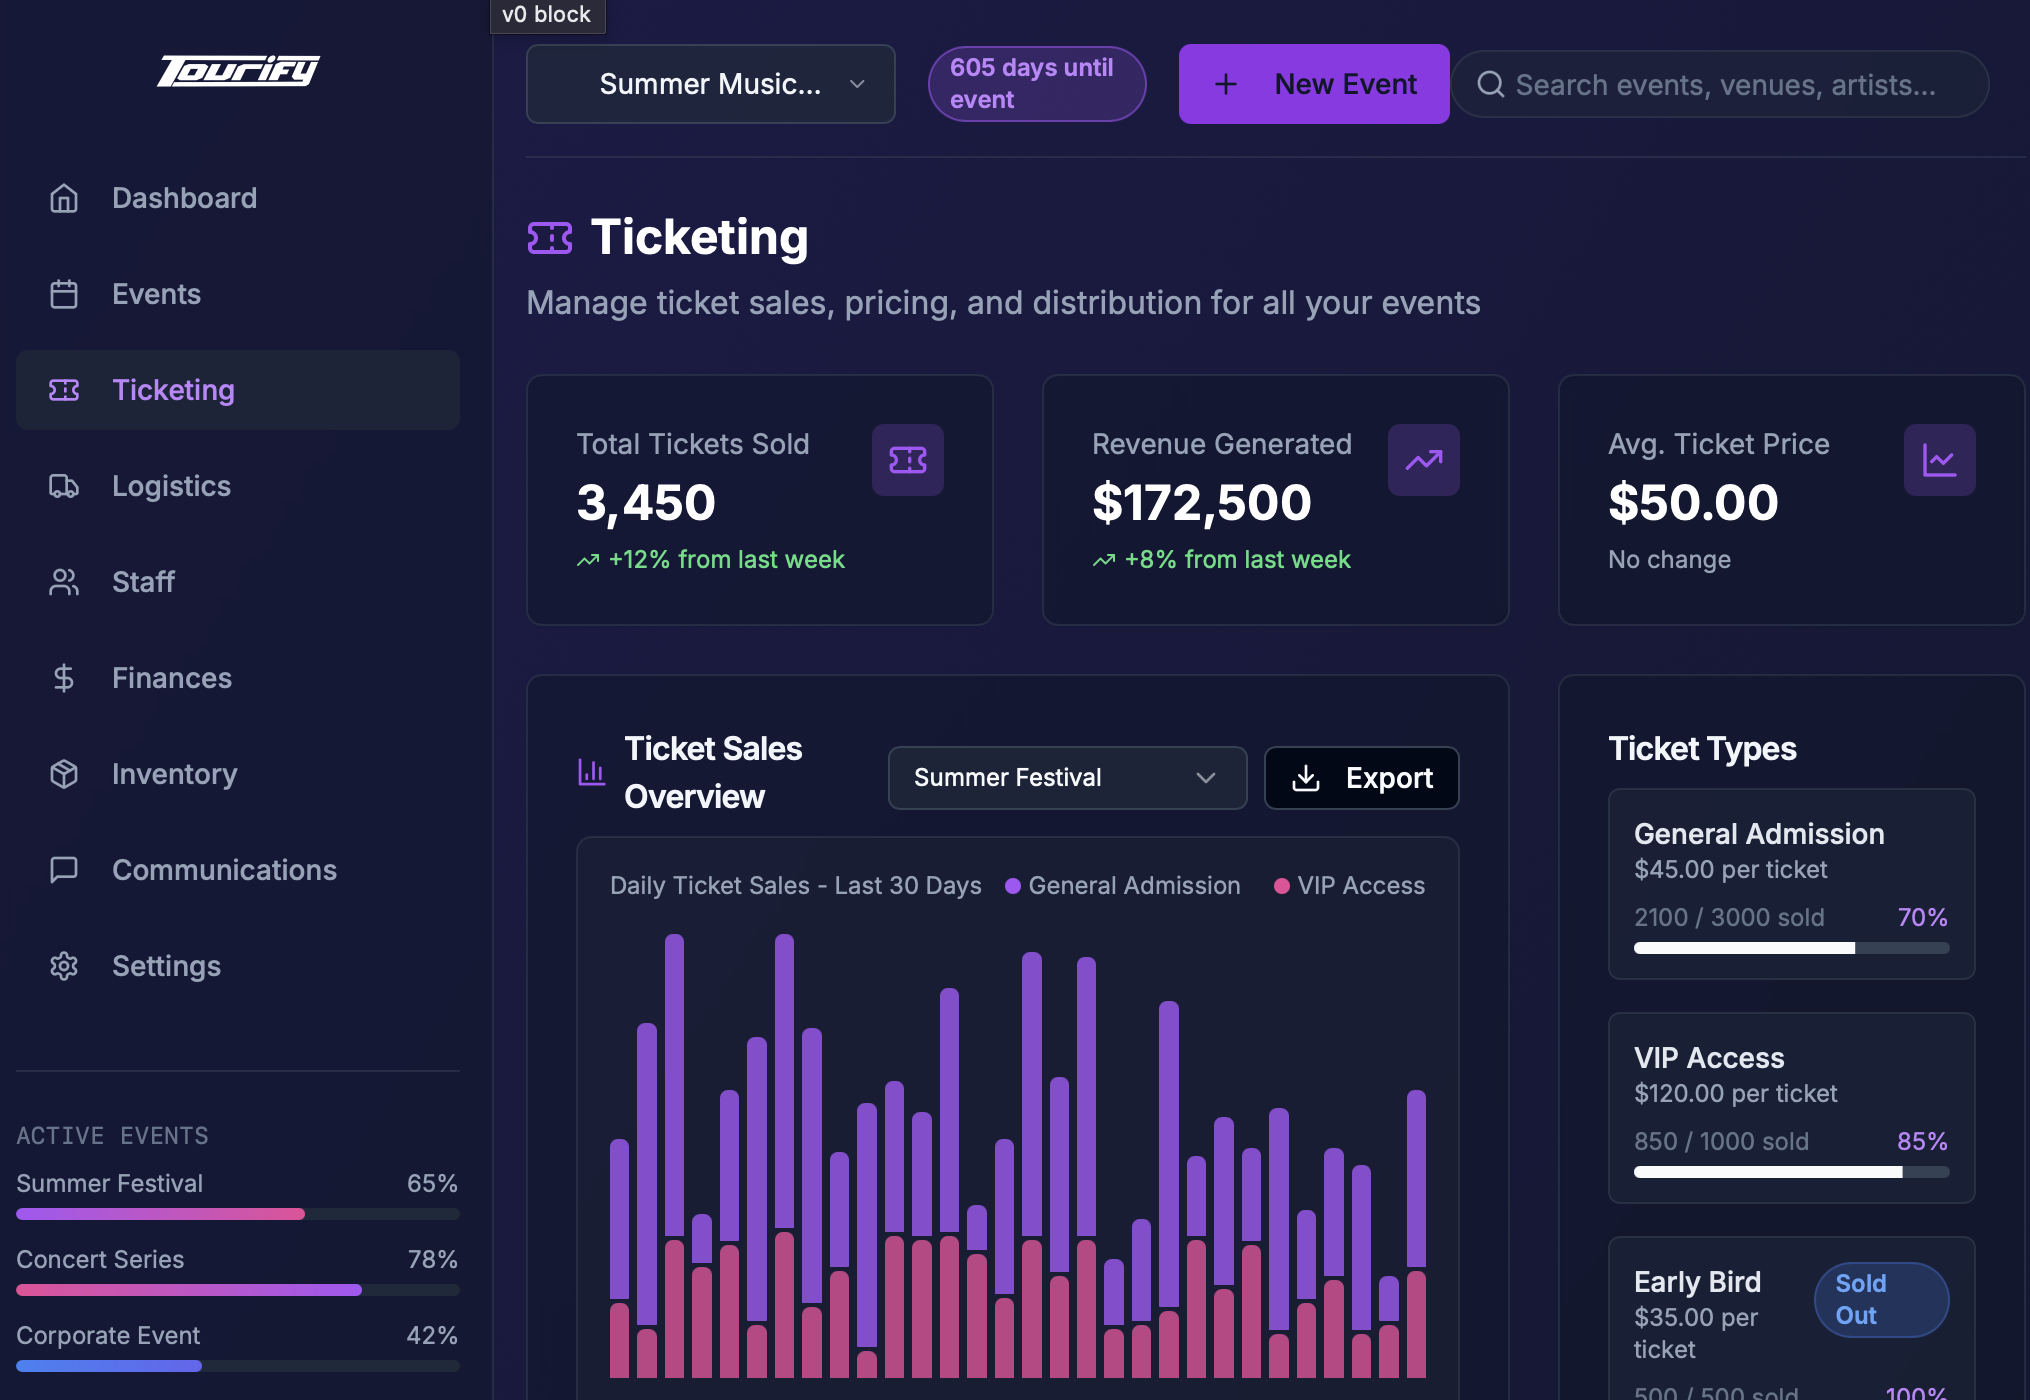
Task: Click the Export button
Action: 1362,778
